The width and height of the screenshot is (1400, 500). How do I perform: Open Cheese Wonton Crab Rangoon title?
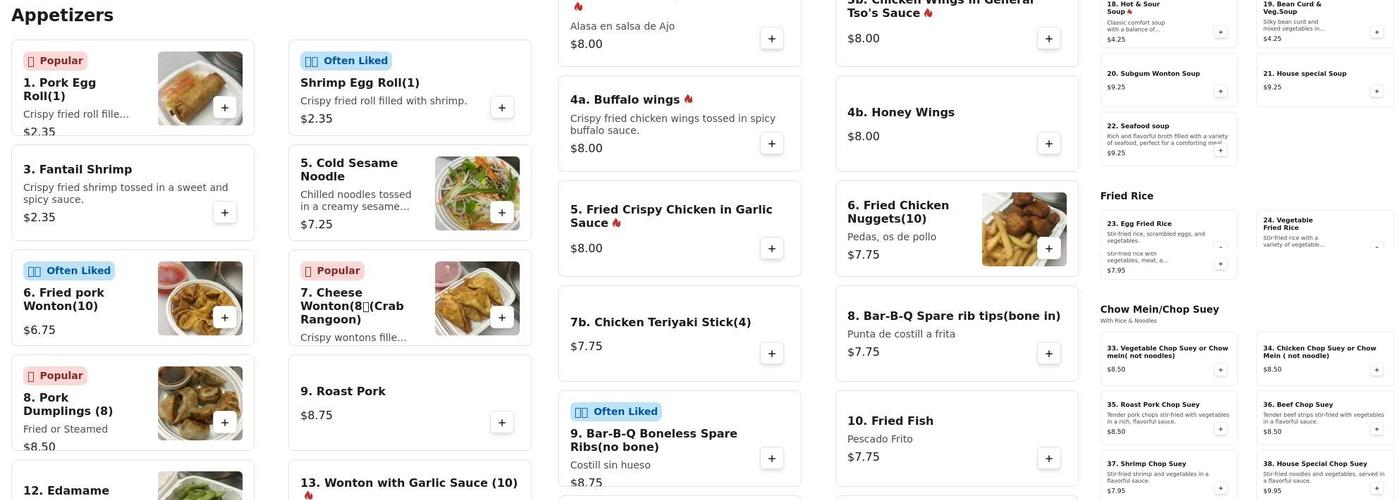[352, 306]
